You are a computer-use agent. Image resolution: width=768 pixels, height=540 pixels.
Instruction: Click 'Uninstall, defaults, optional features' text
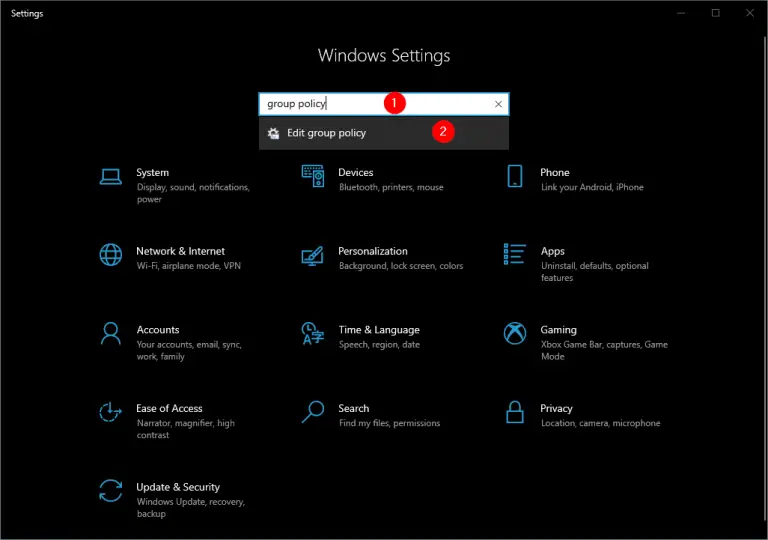point(595,272)
